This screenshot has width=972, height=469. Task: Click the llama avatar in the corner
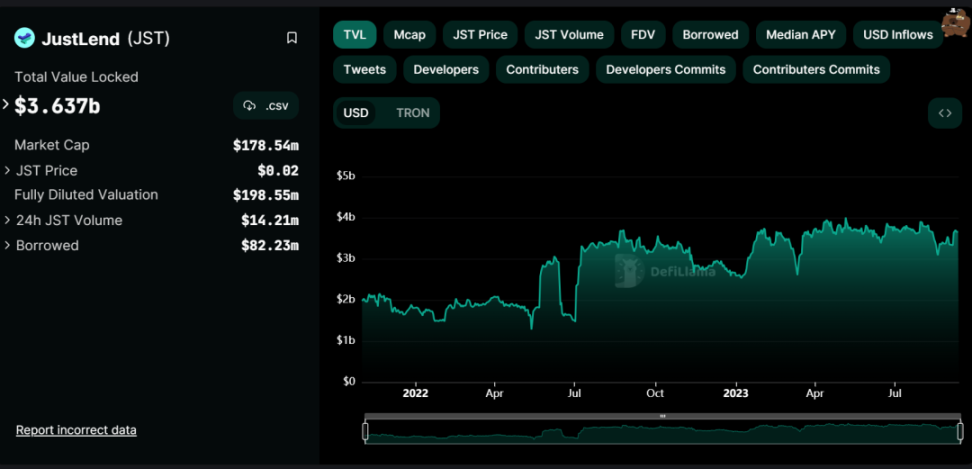point(955,23)
